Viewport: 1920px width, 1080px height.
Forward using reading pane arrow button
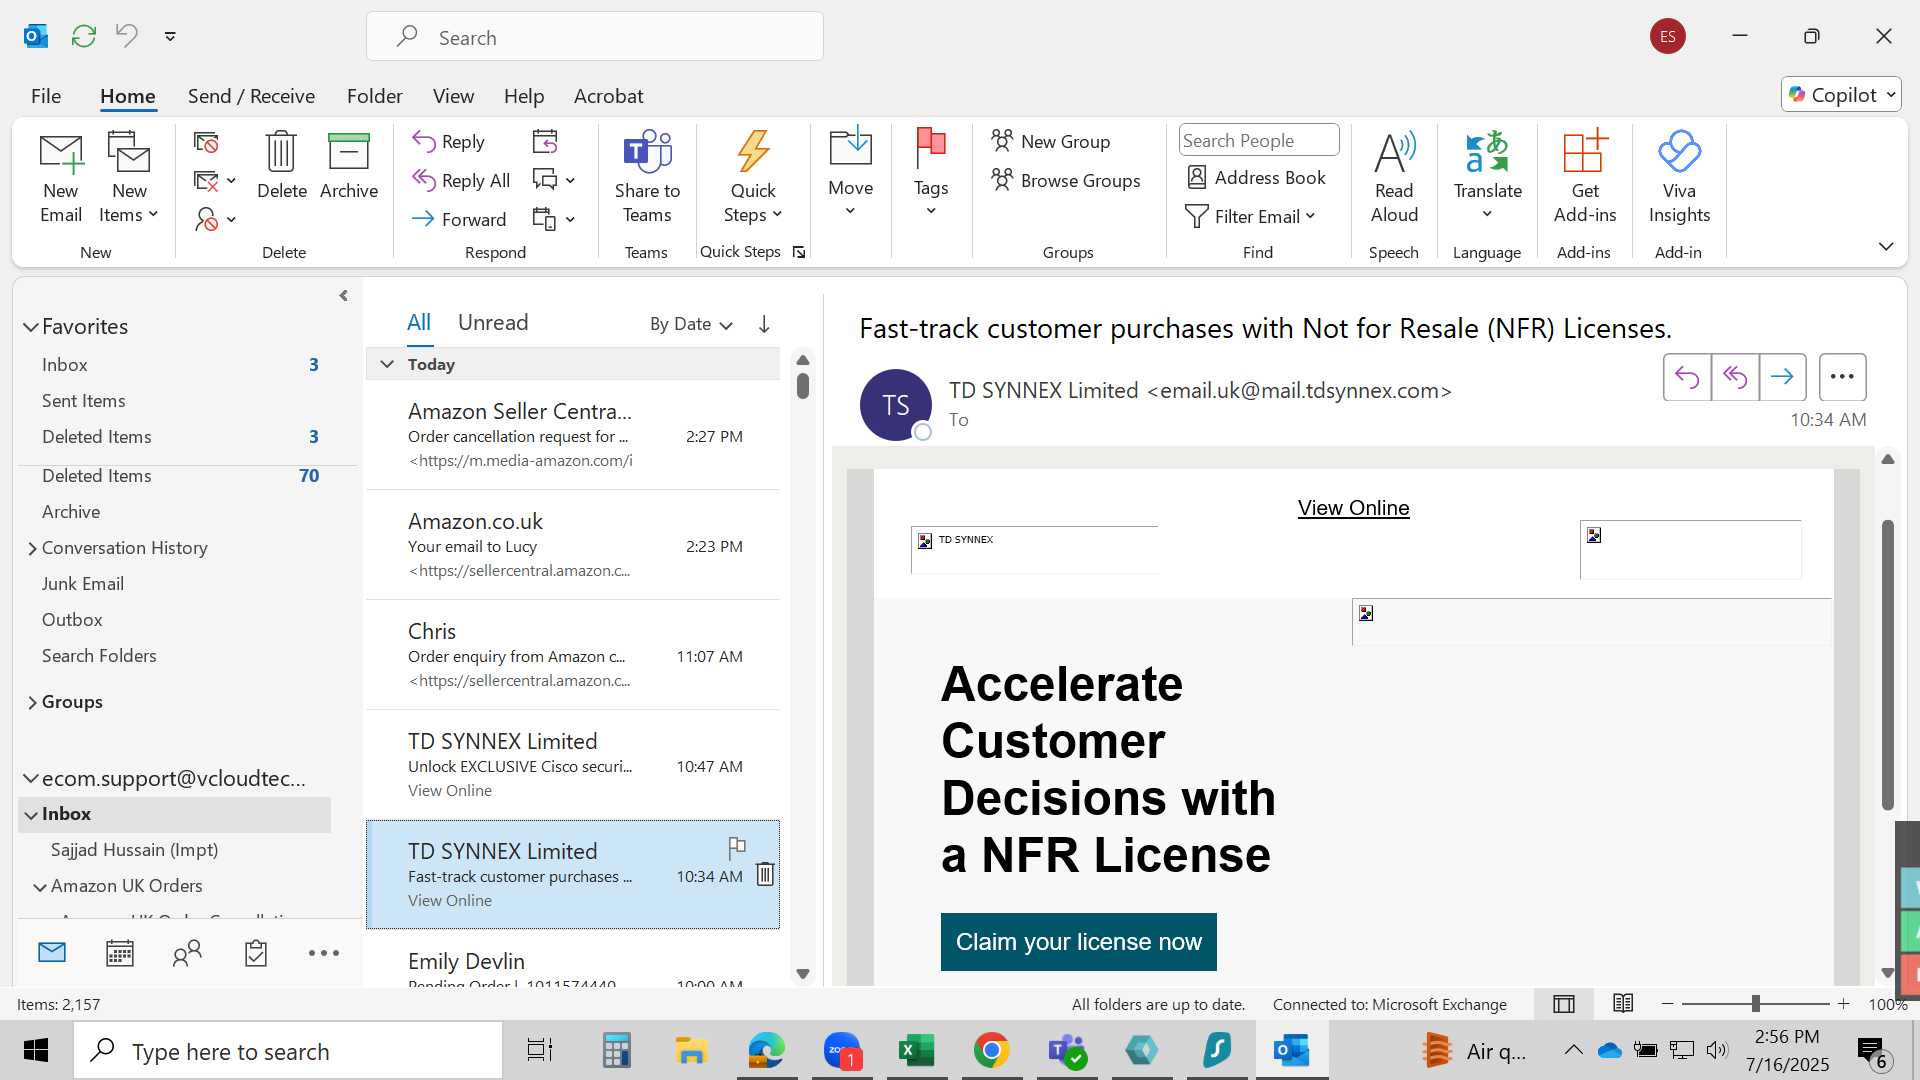[x=1782, y=377]
